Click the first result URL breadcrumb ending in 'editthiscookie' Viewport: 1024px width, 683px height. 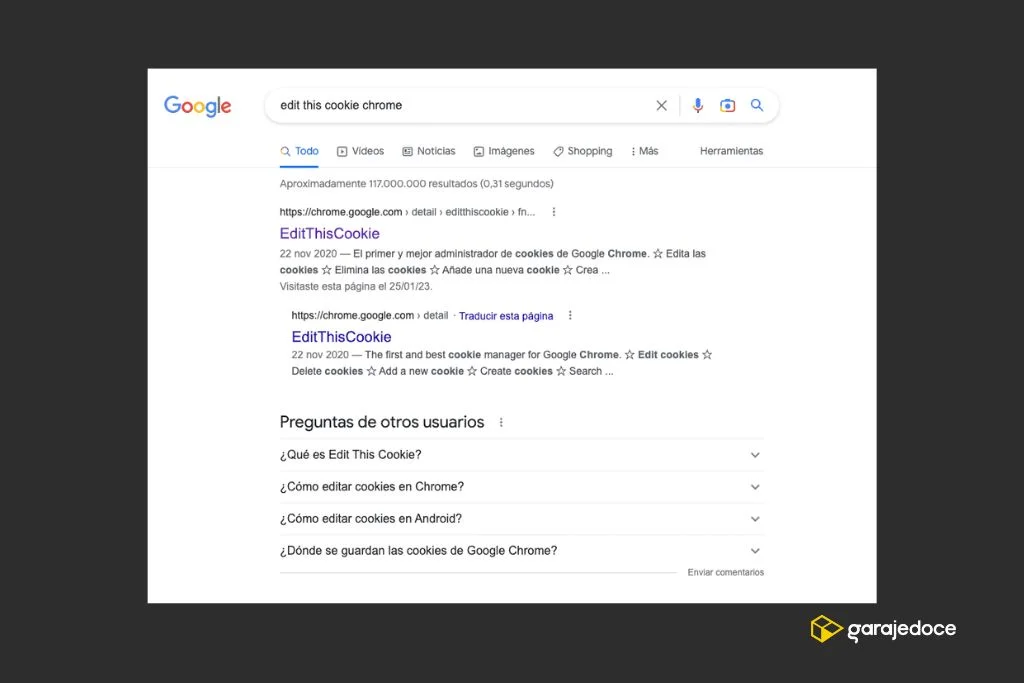tap(407, 212)
